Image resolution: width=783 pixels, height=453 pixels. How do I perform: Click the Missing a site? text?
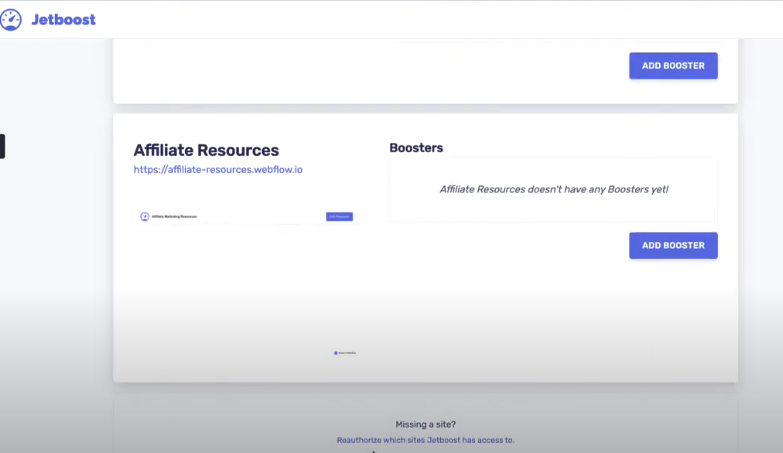(x=425, y=424)
